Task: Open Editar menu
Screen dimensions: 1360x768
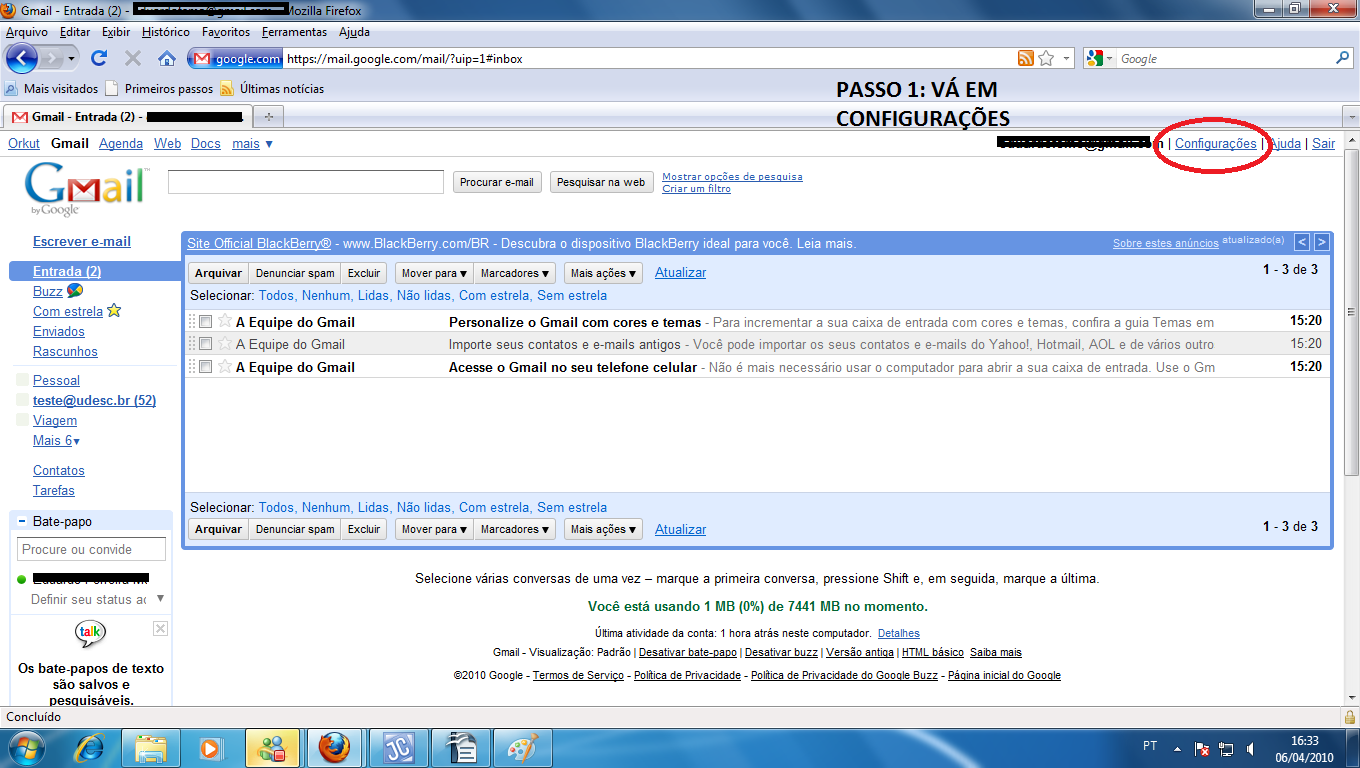Action: coord(75,32)
